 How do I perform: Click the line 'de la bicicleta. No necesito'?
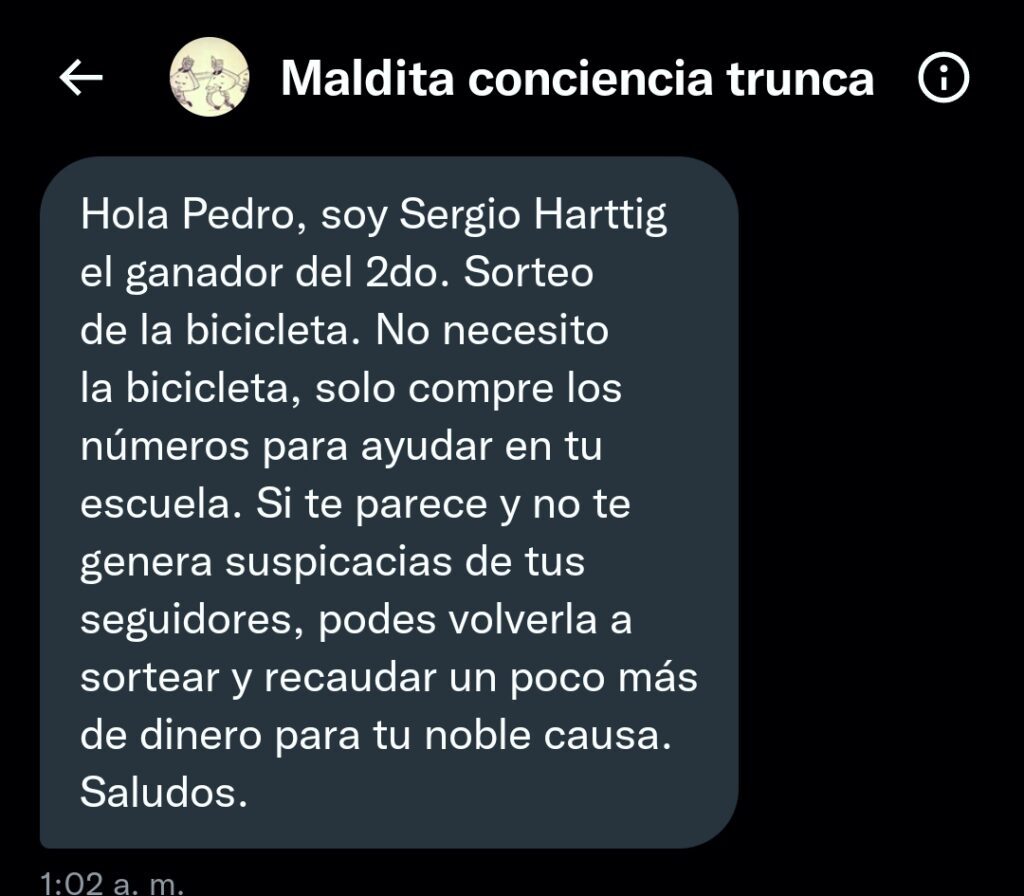(x=344, y=330)
